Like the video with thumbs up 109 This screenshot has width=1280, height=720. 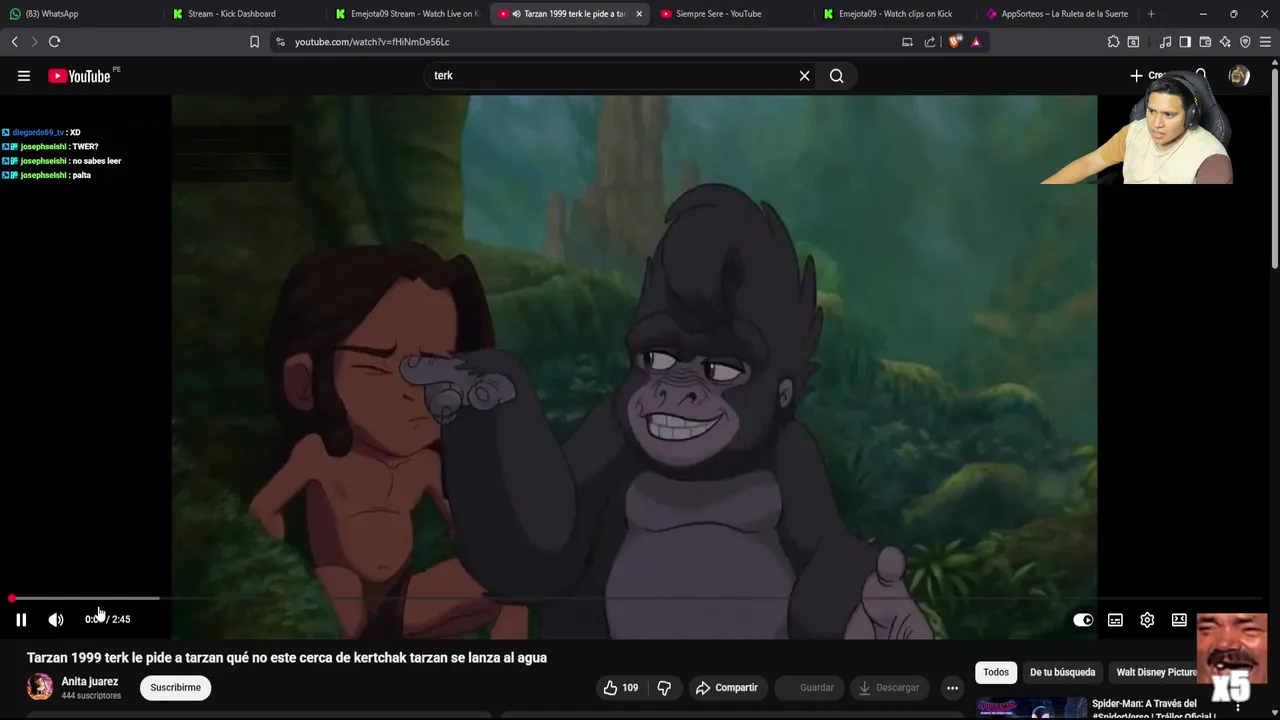[620, 688]
